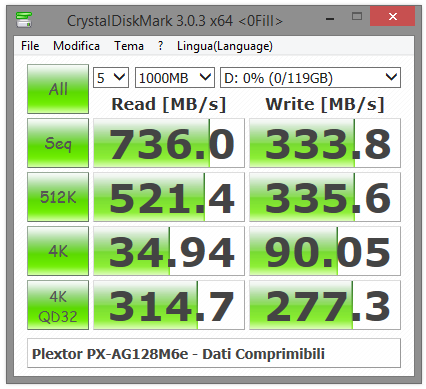Click the comment field reading Plextor PX-AG128M6e
The image size is (426, 389).
pos(214,353)
